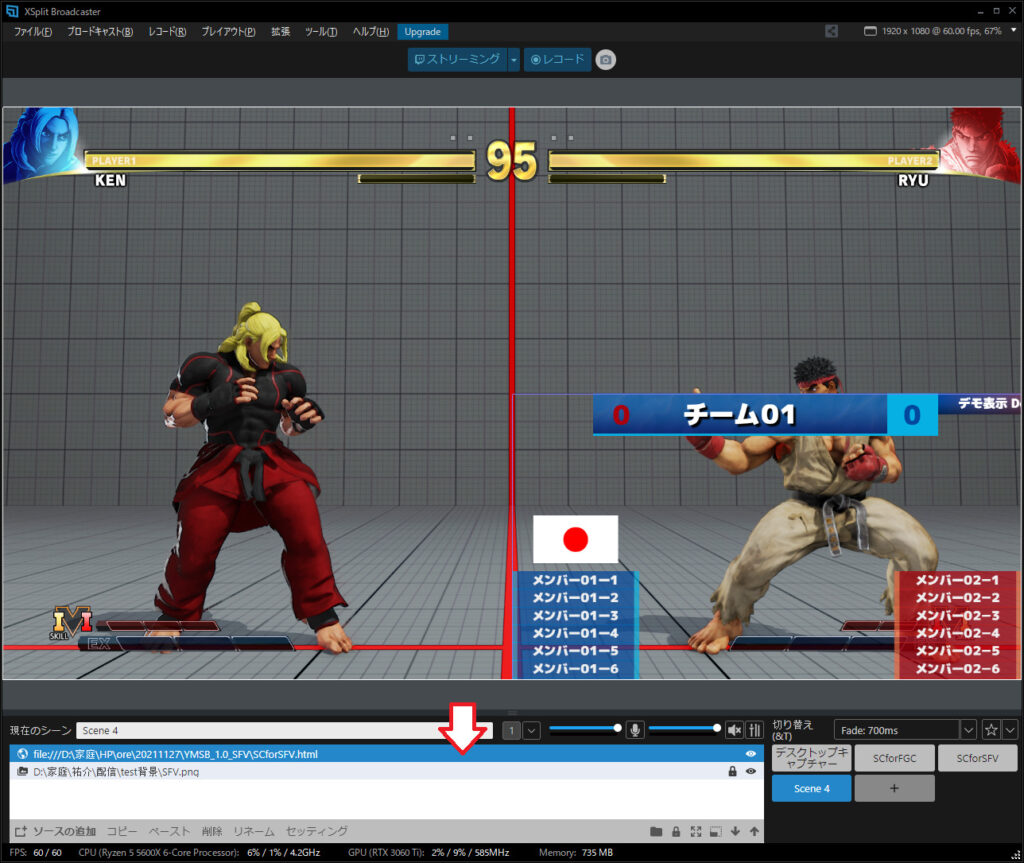Click コピー in source toolbar
The height and width of the screenshot is (863, 1024).
pyautogui.click(x=122, y=831)
